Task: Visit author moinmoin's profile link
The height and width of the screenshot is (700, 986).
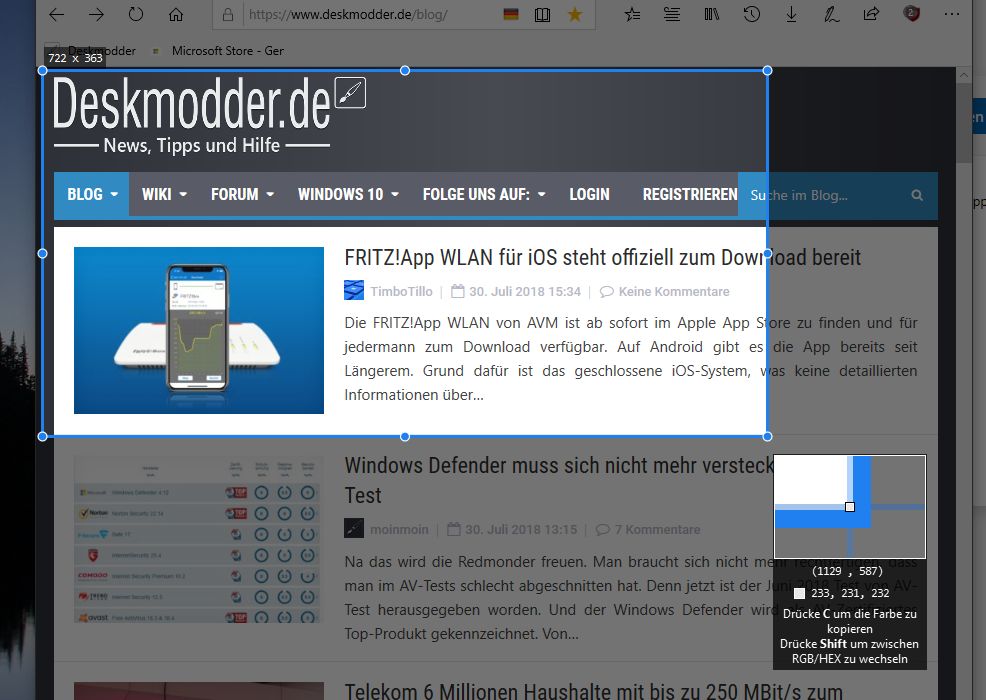Action: 399,530
